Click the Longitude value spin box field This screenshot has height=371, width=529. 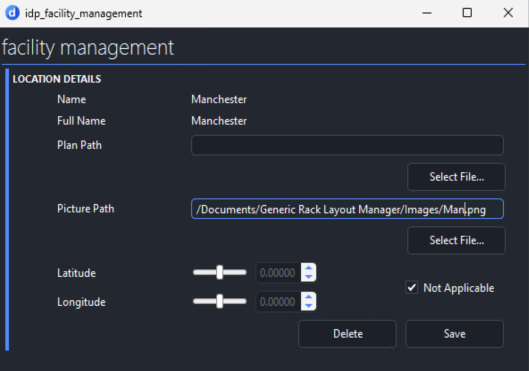278,302
